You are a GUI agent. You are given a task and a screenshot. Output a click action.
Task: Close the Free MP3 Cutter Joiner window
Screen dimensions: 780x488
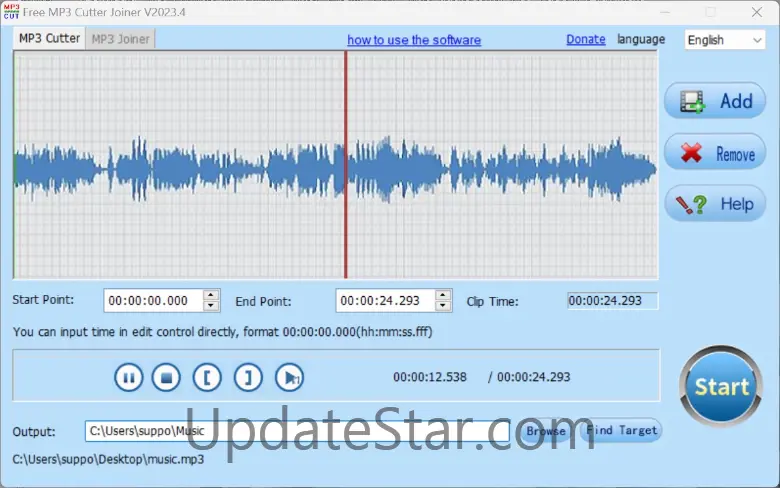[x=757, y=12]
